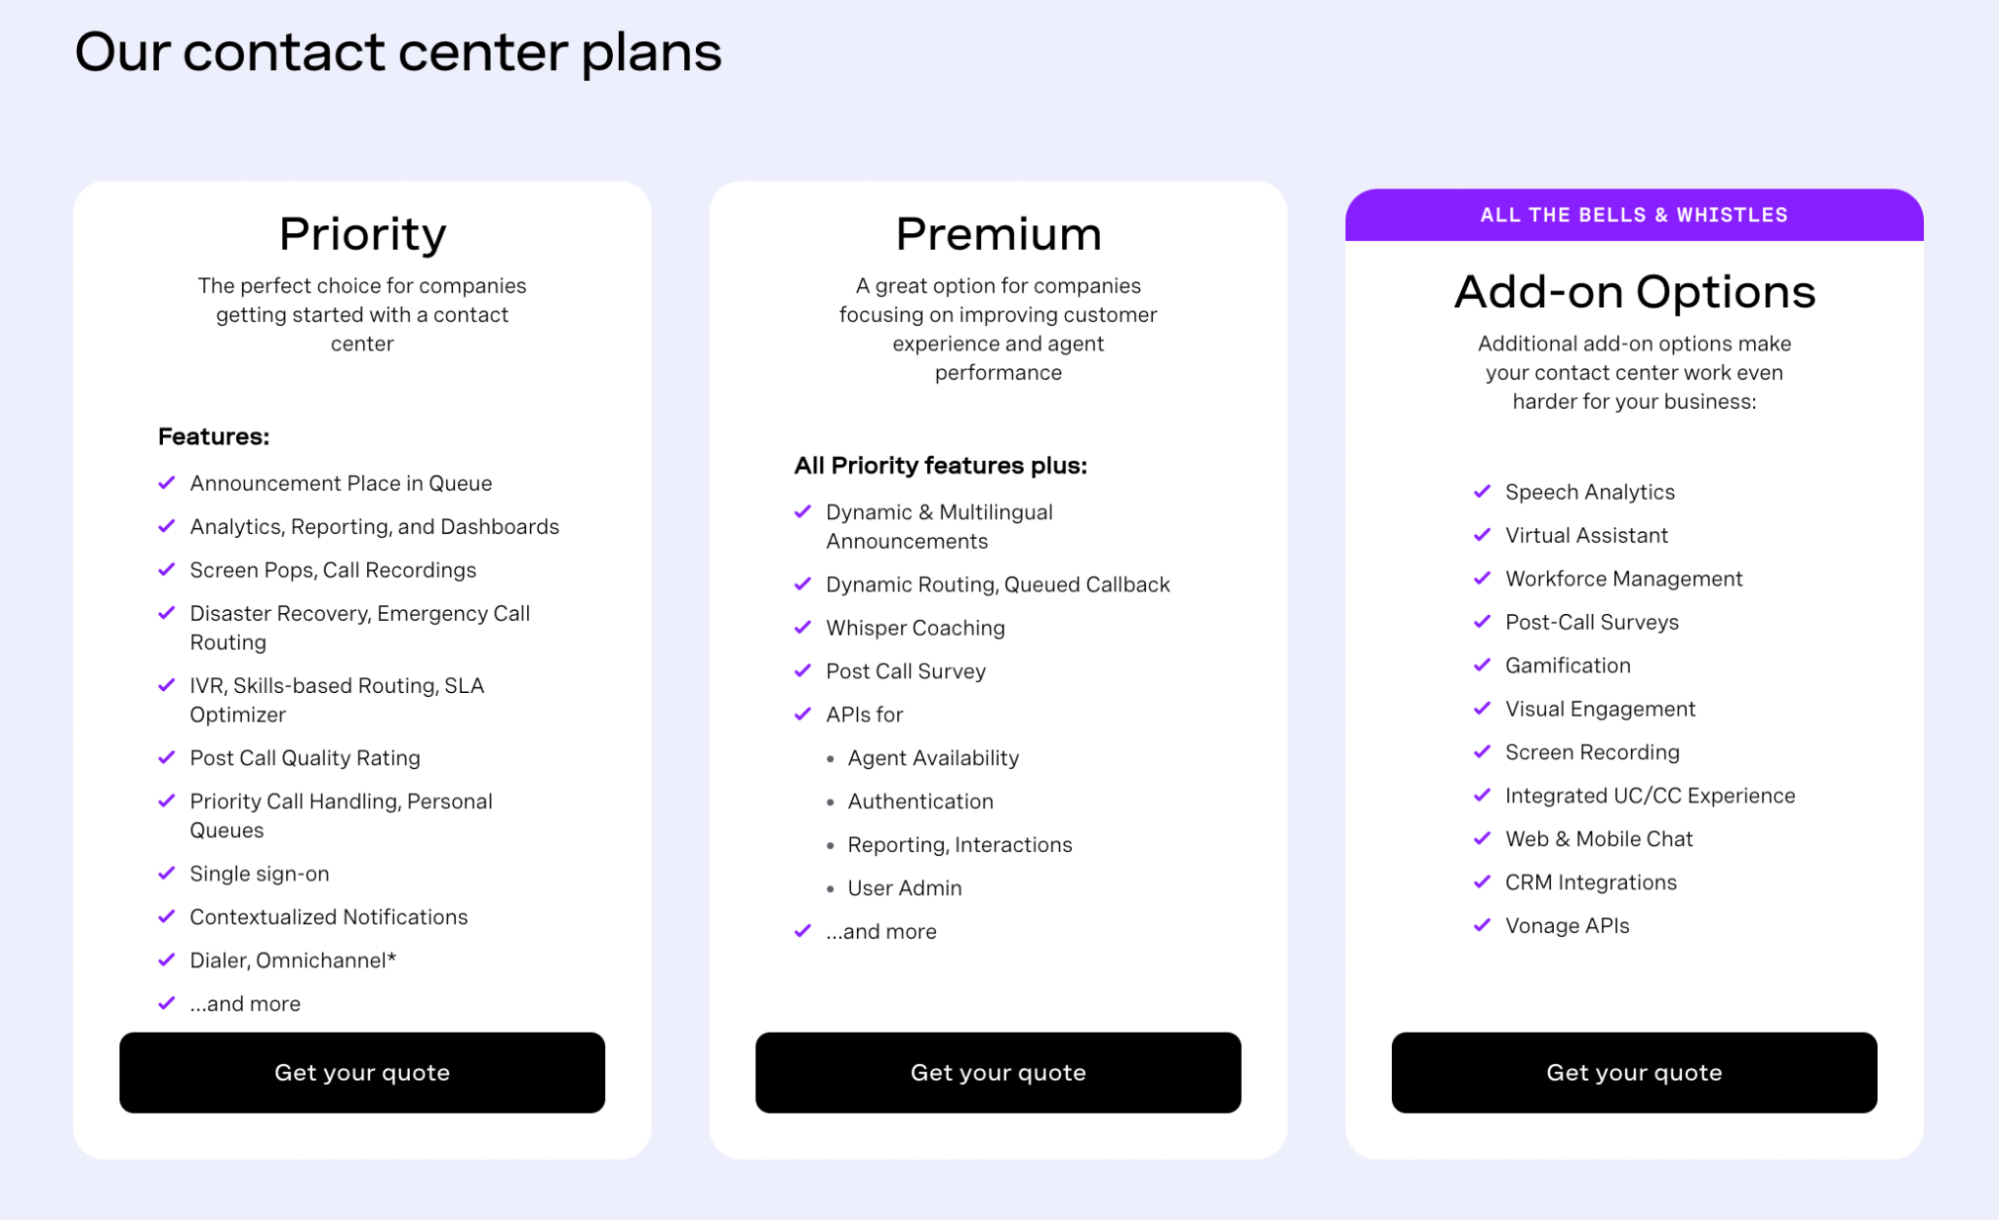Click the checkmark next to Post Call Survey

[x=802, y=671]
